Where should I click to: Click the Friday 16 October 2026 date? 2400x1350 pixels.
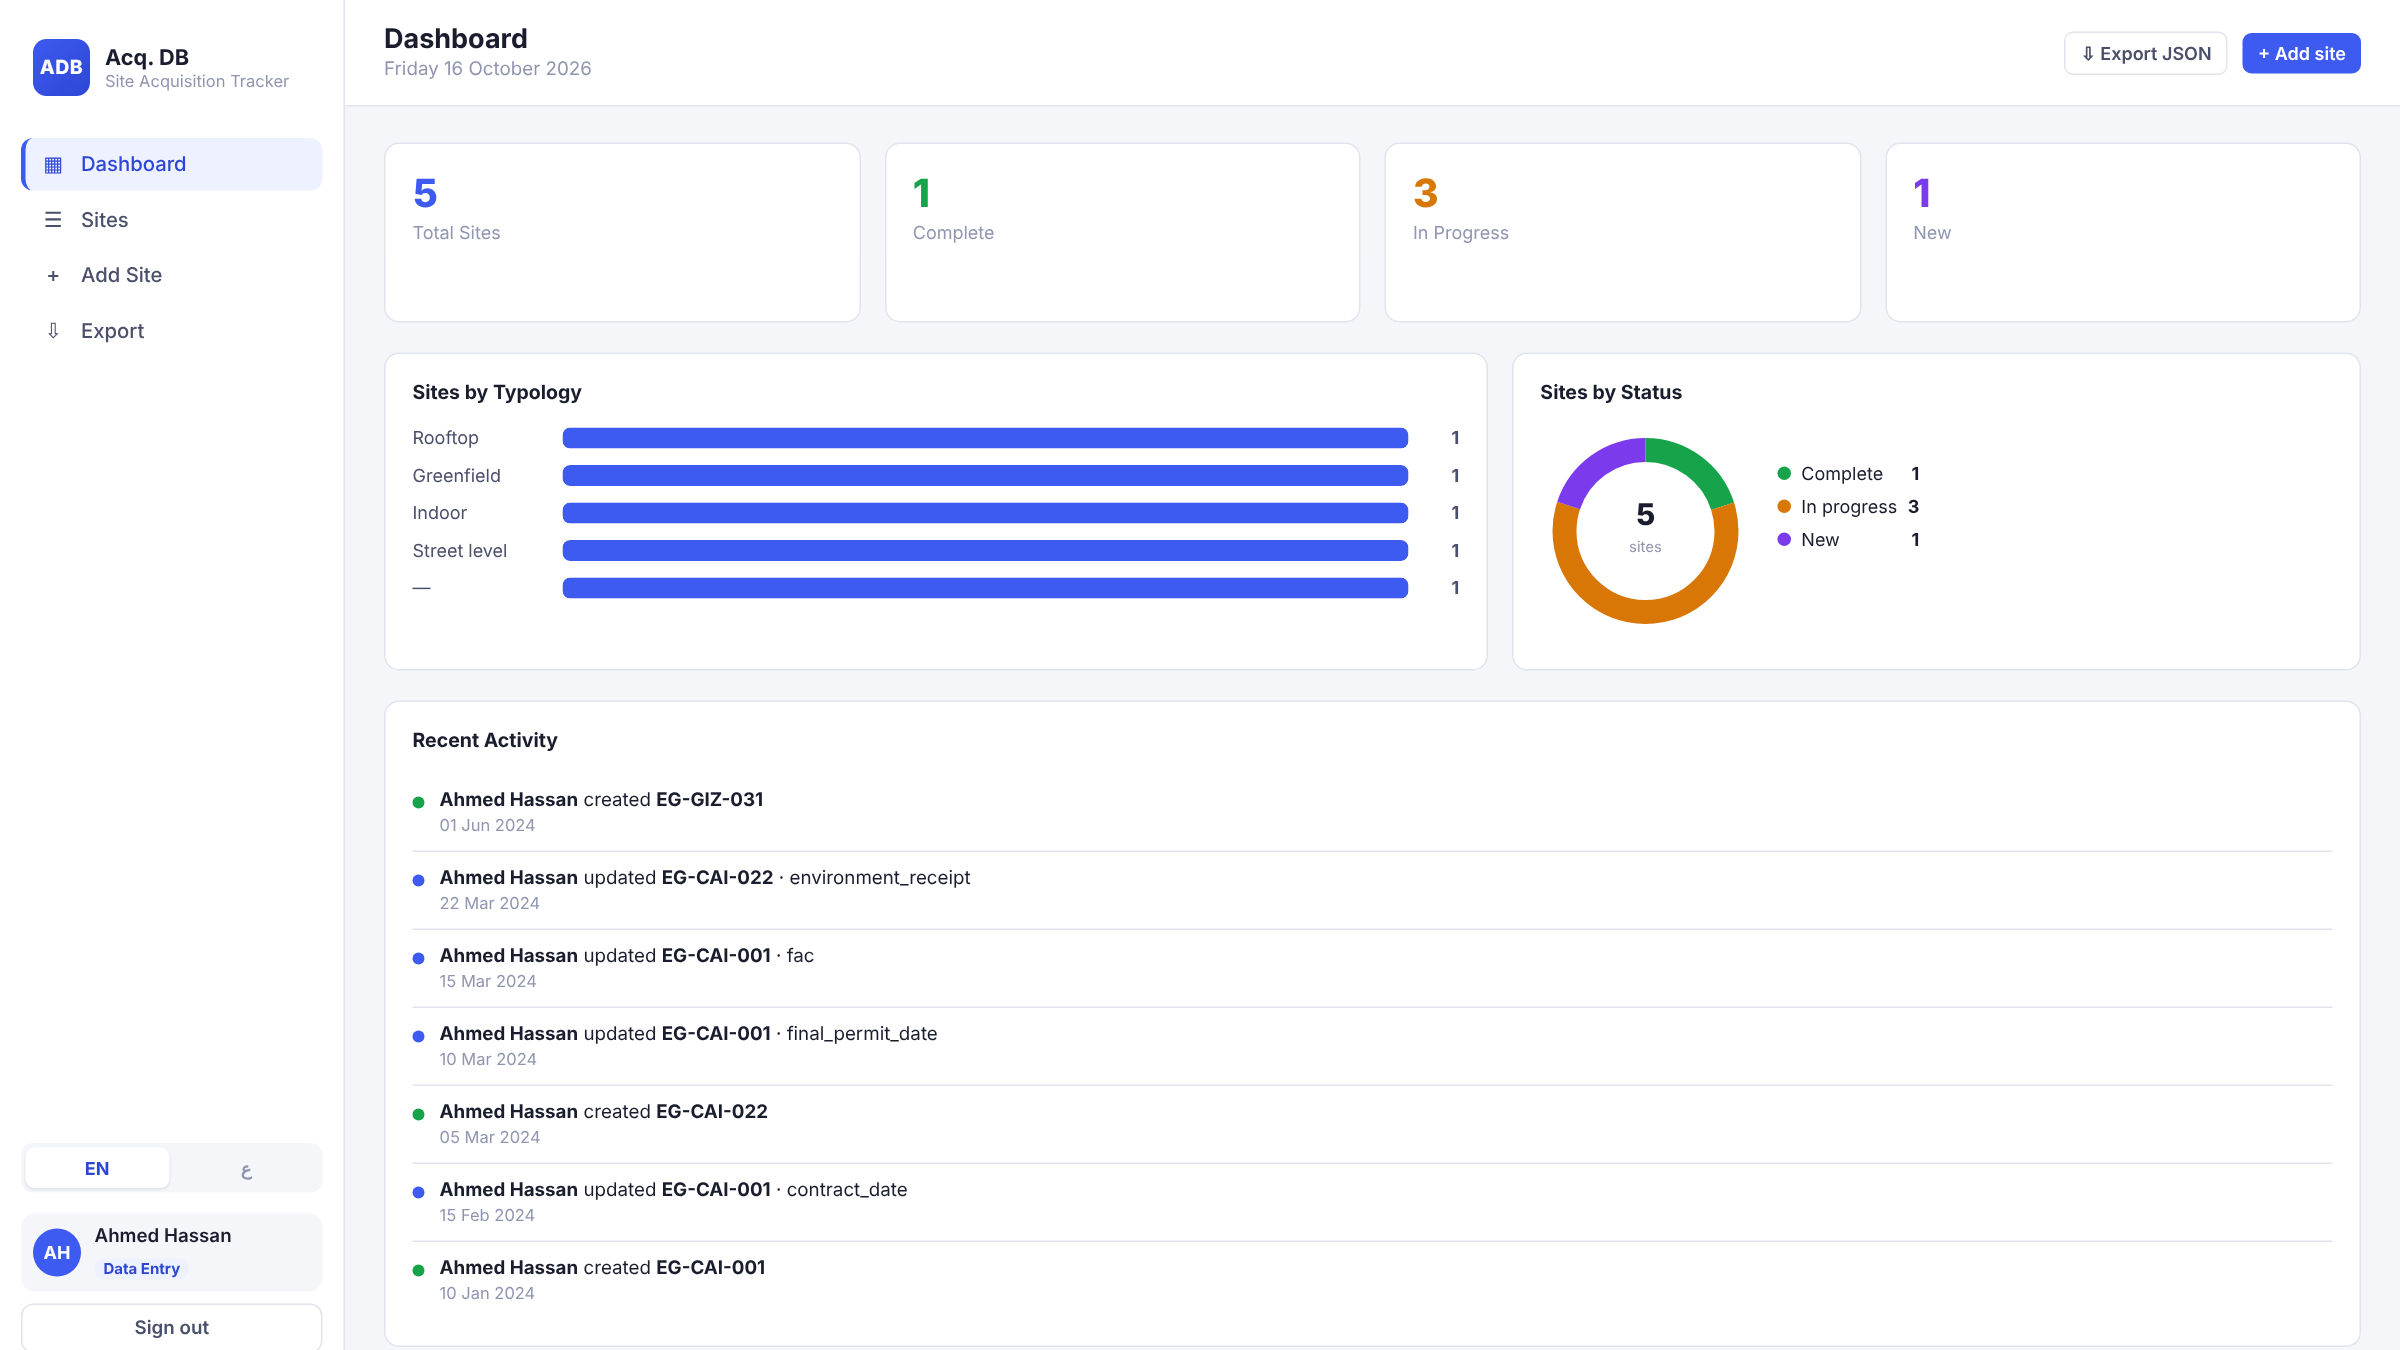click(487, 68)
